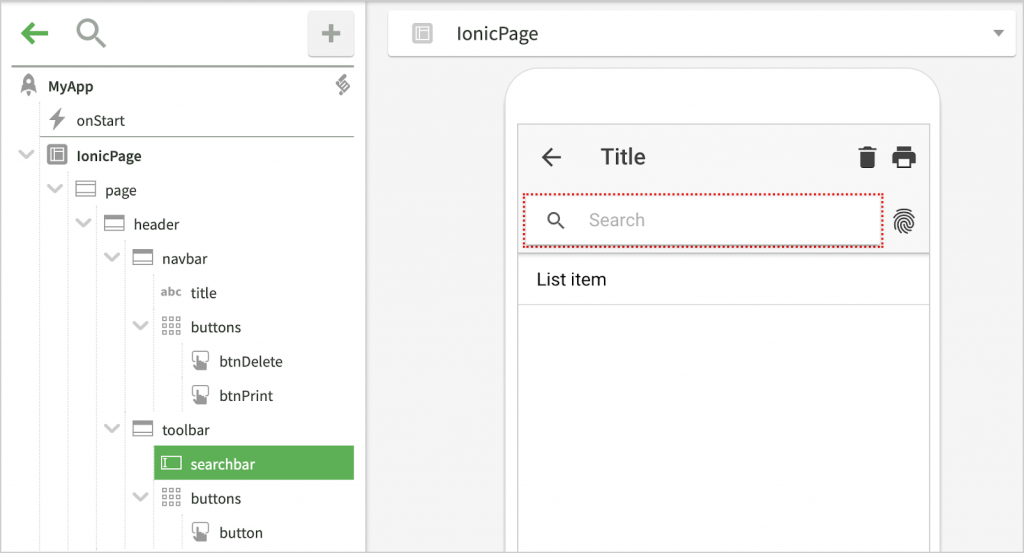Click the back arrow next to Title

point(551,157)
